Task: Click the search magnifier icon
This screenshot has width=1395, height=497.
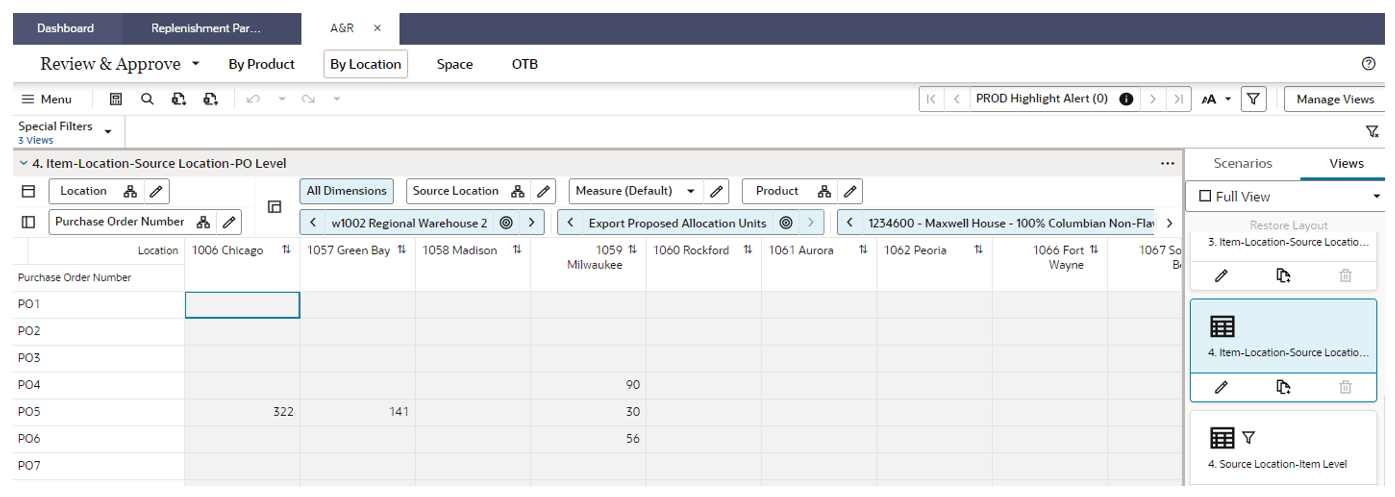Action: (x=147, y=99)
